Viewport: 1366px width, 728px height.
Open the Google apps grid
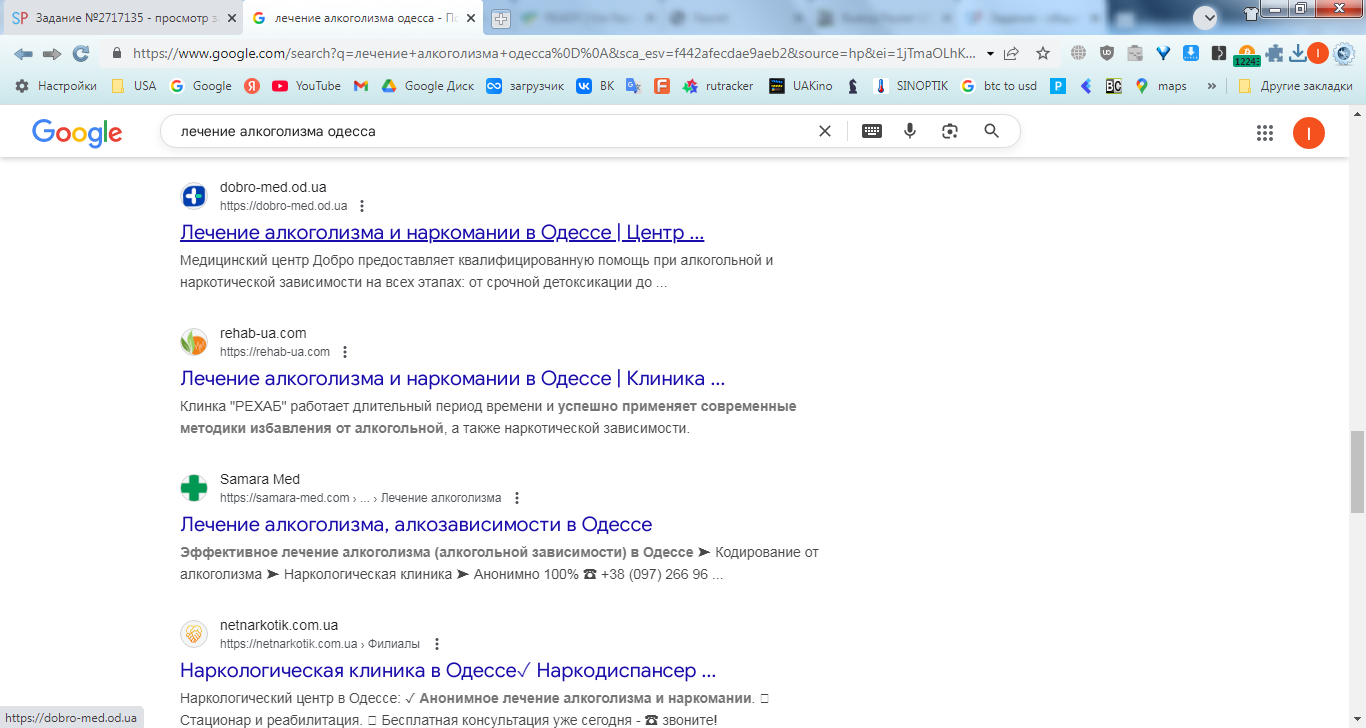[1265, 133]
